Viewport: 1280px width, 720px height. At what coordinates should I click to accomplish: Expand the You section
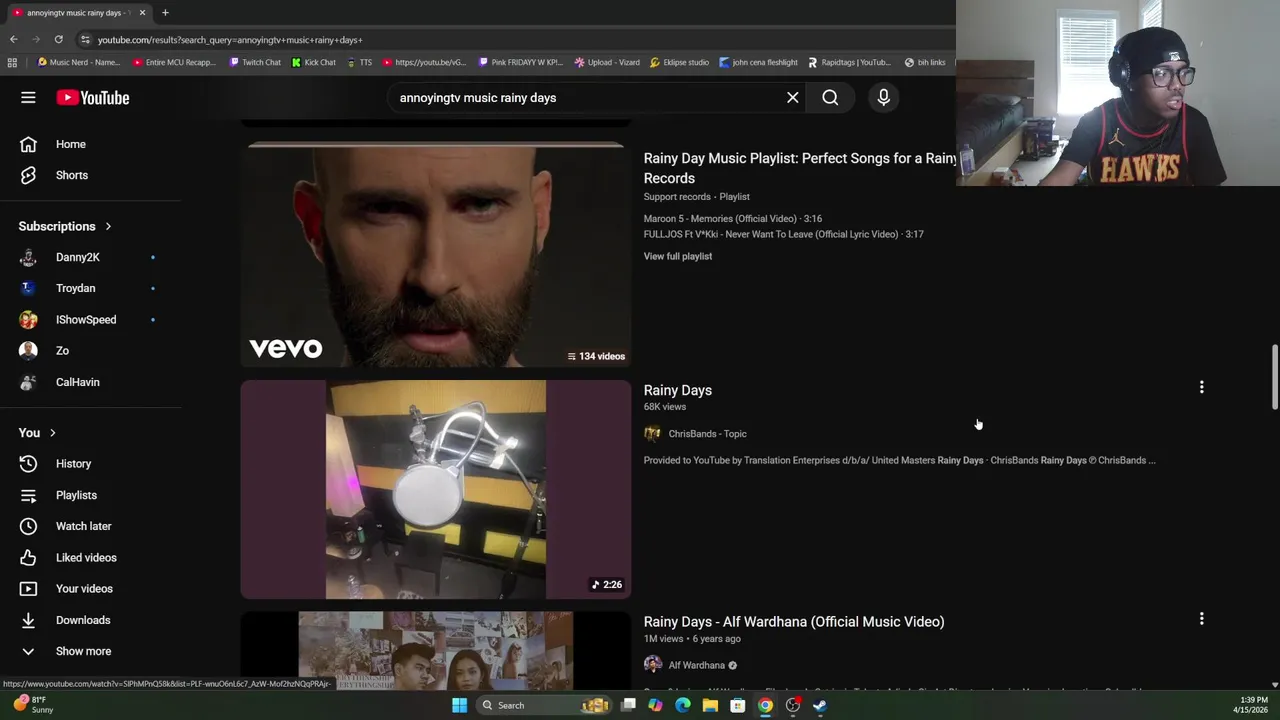pyautogui.click(x=38, y=433)
